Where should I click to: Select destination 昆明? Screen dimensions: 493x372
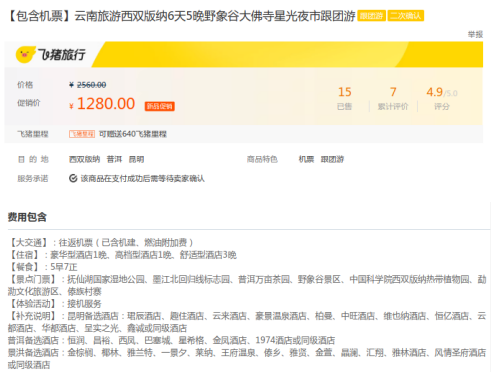(x=136, y=159)
